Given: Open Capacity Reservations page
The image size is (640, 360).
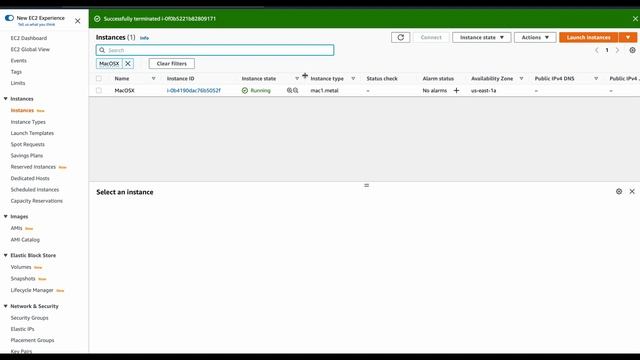Looking at the screenshot, I should tap(37, 201).
